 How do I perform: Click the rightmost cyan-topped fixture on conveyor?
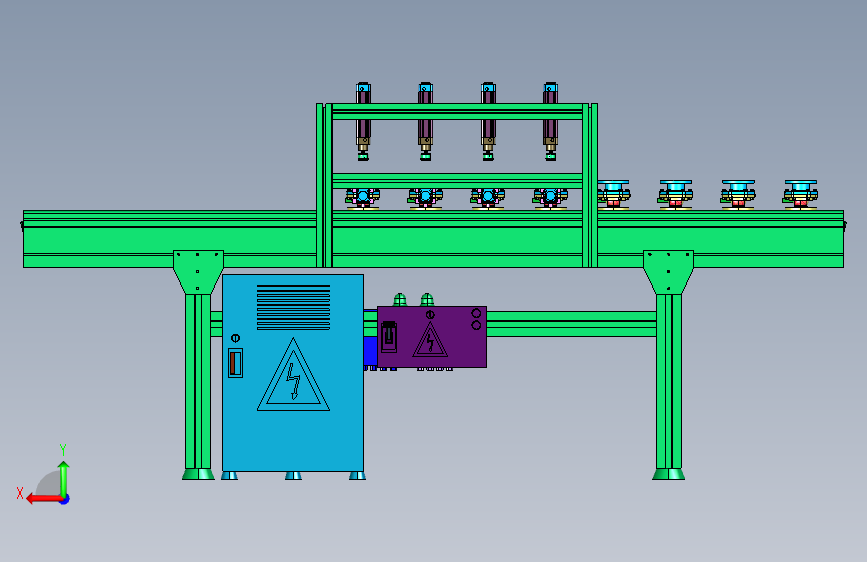pos(800,194)
